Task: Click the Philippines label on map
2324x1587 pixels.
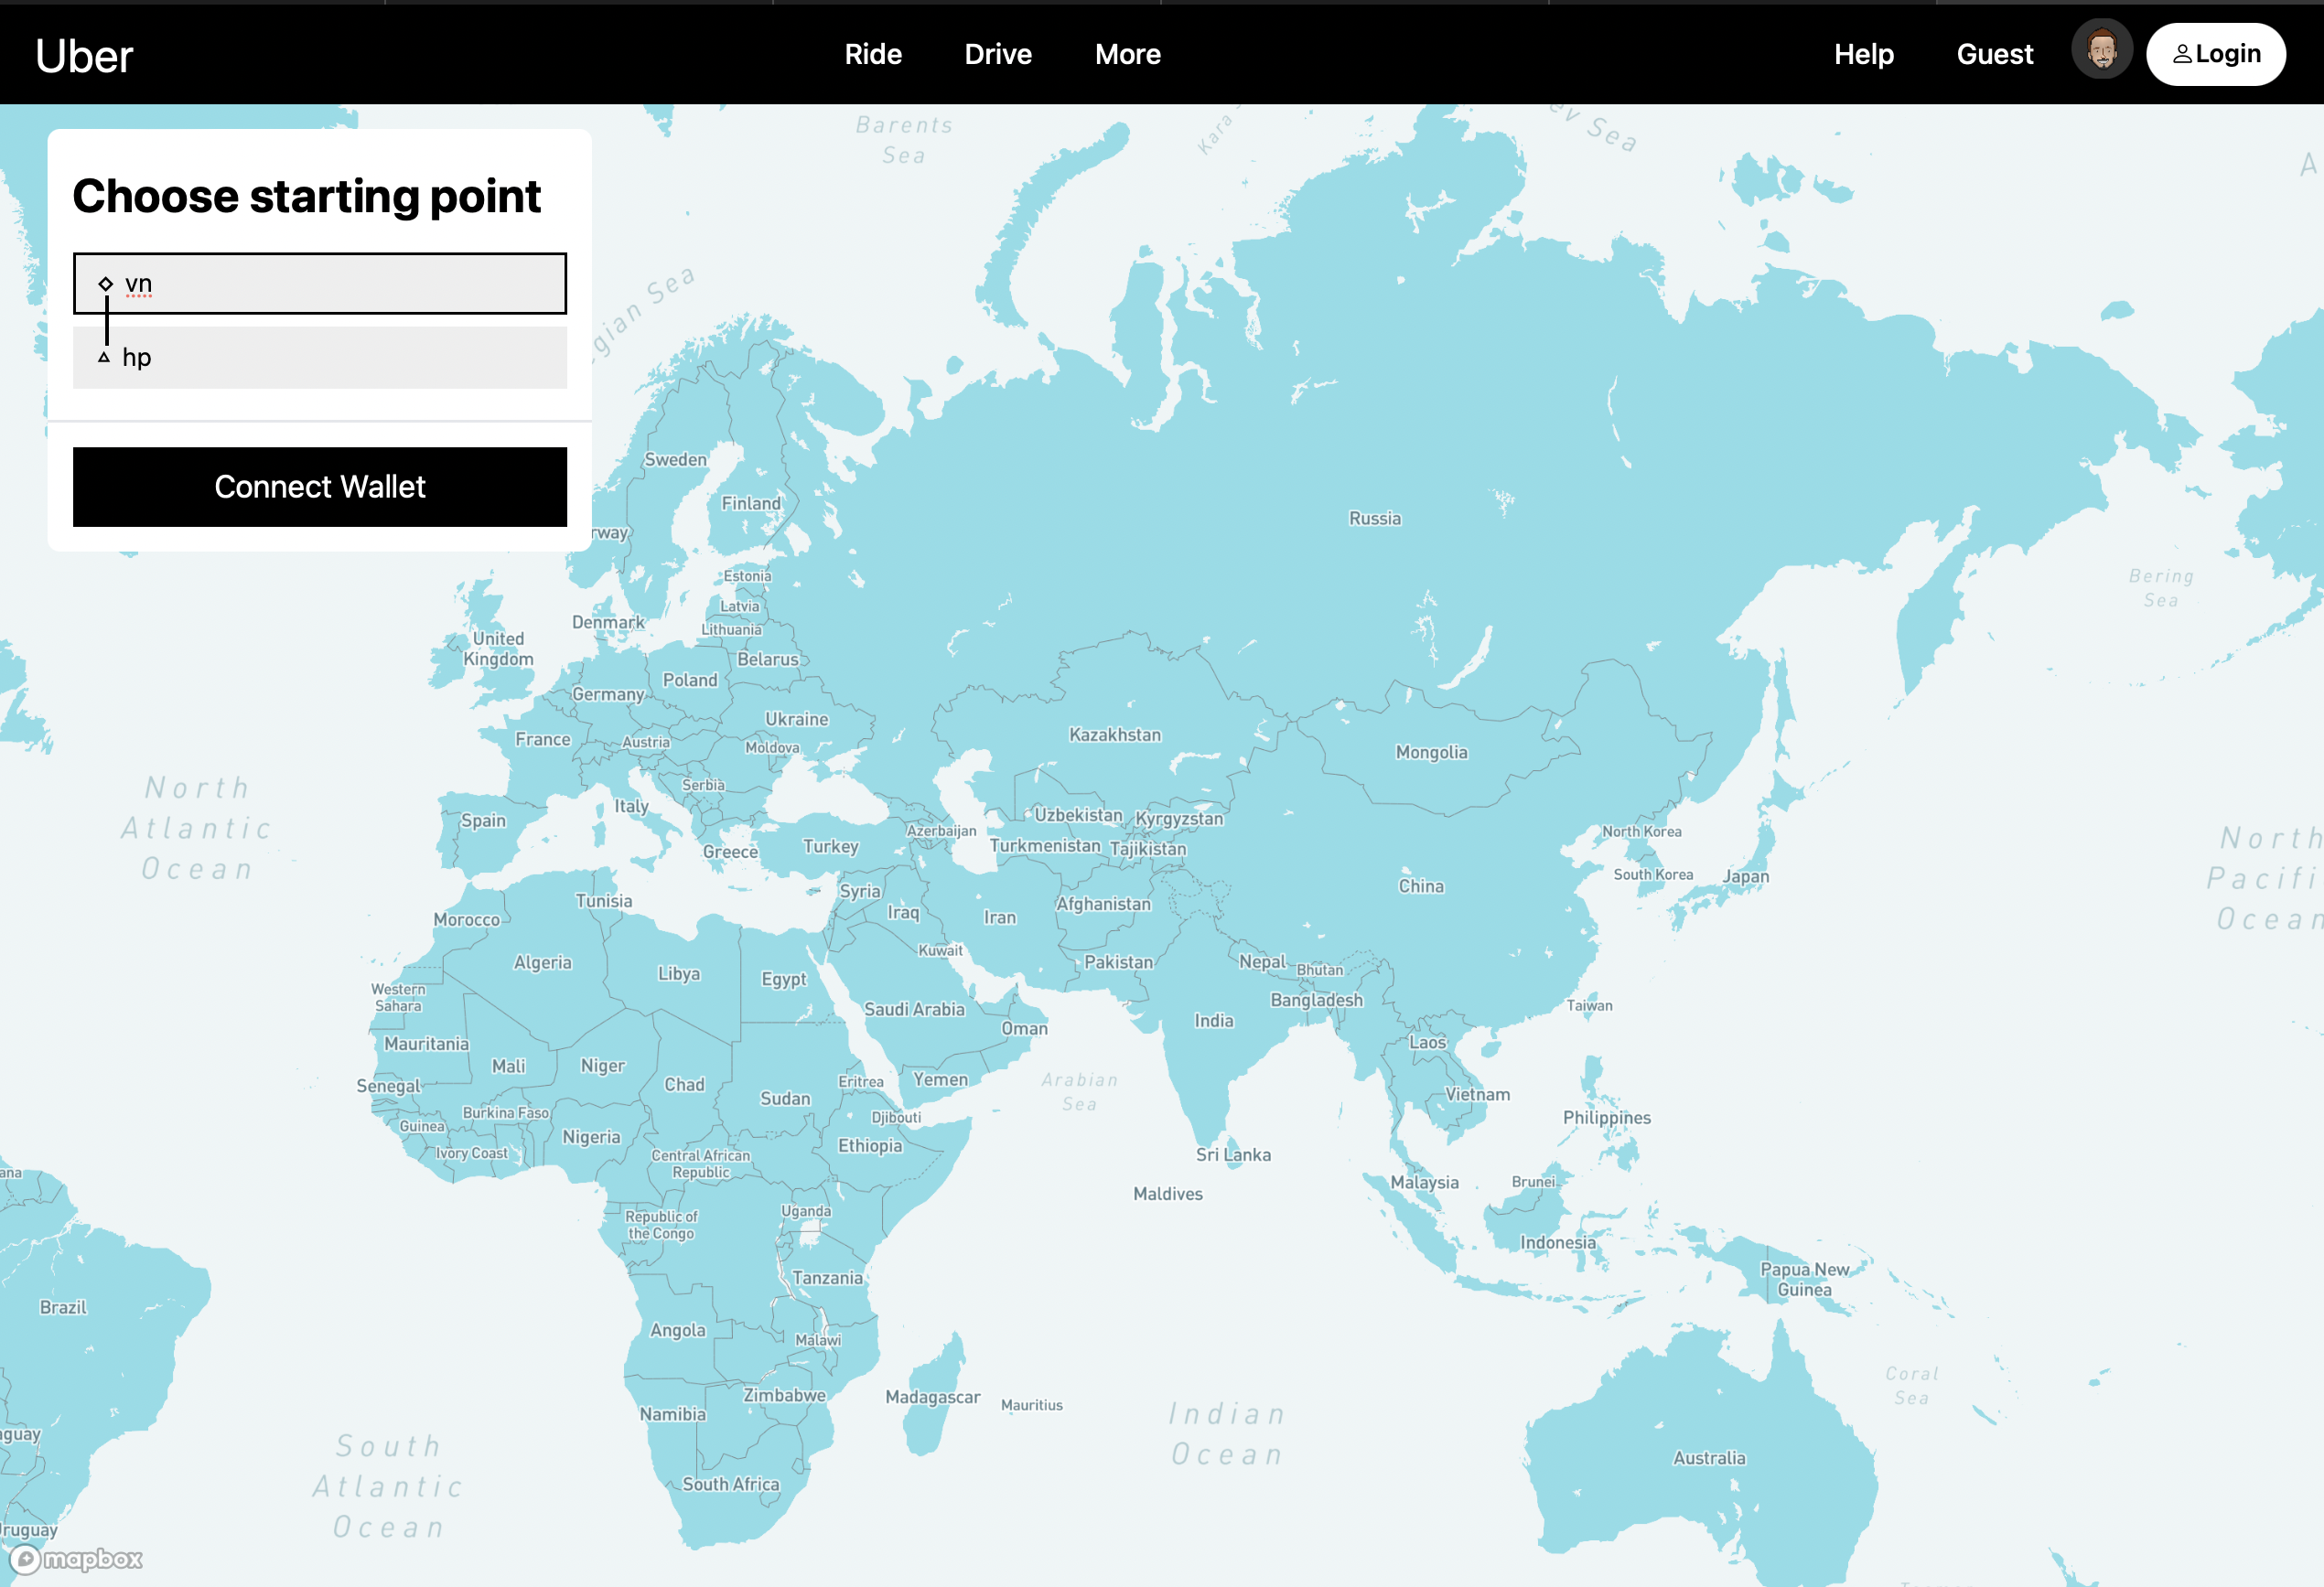Action: 1607,1118
